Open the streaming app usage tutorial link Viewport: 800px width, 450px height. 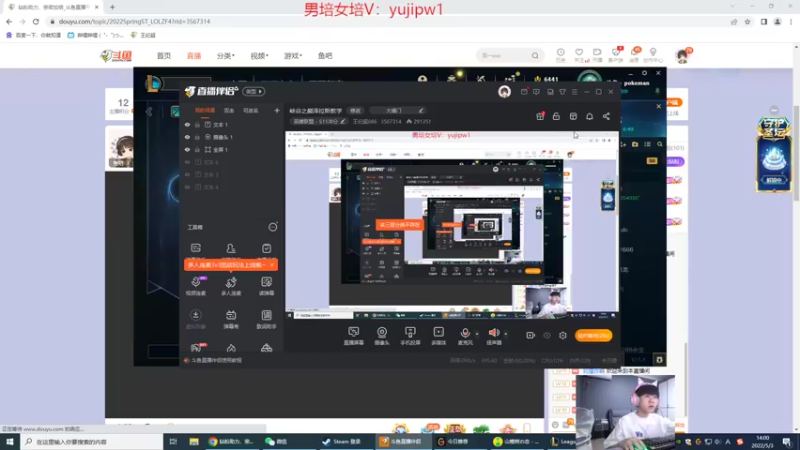tap(216, 360)
